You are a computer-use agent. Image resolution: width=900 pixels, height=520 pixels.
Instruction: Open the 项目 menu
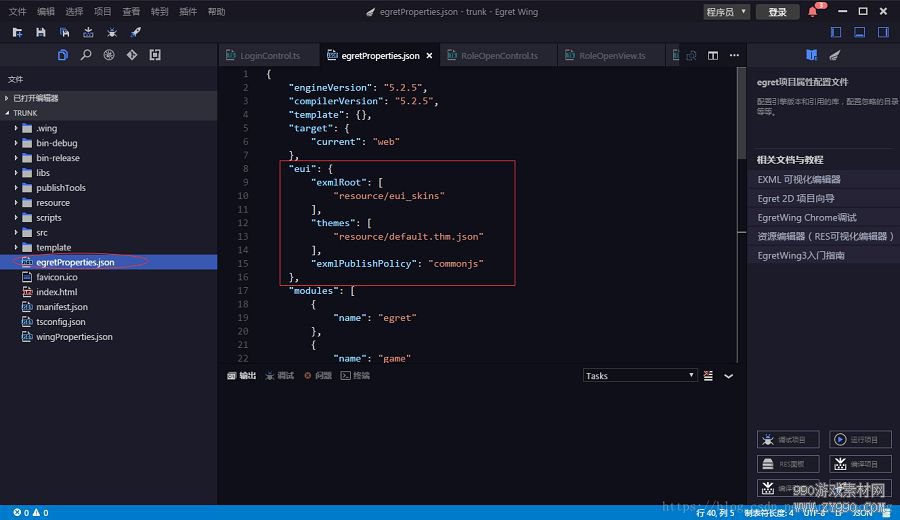pyautogui.click(x=103, y=11)
